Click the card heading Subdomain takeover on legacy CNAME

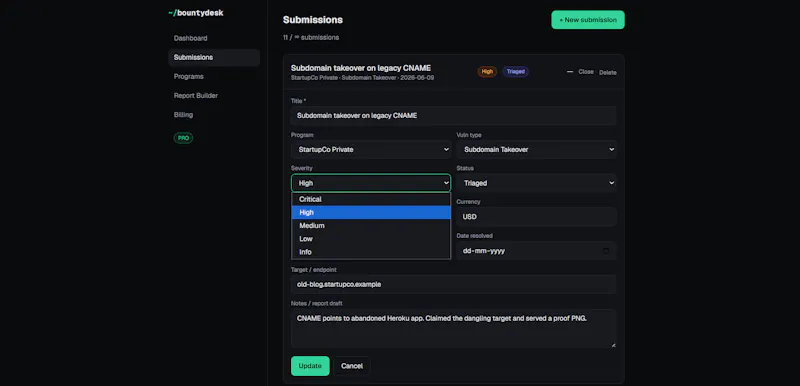coord(361,68)
